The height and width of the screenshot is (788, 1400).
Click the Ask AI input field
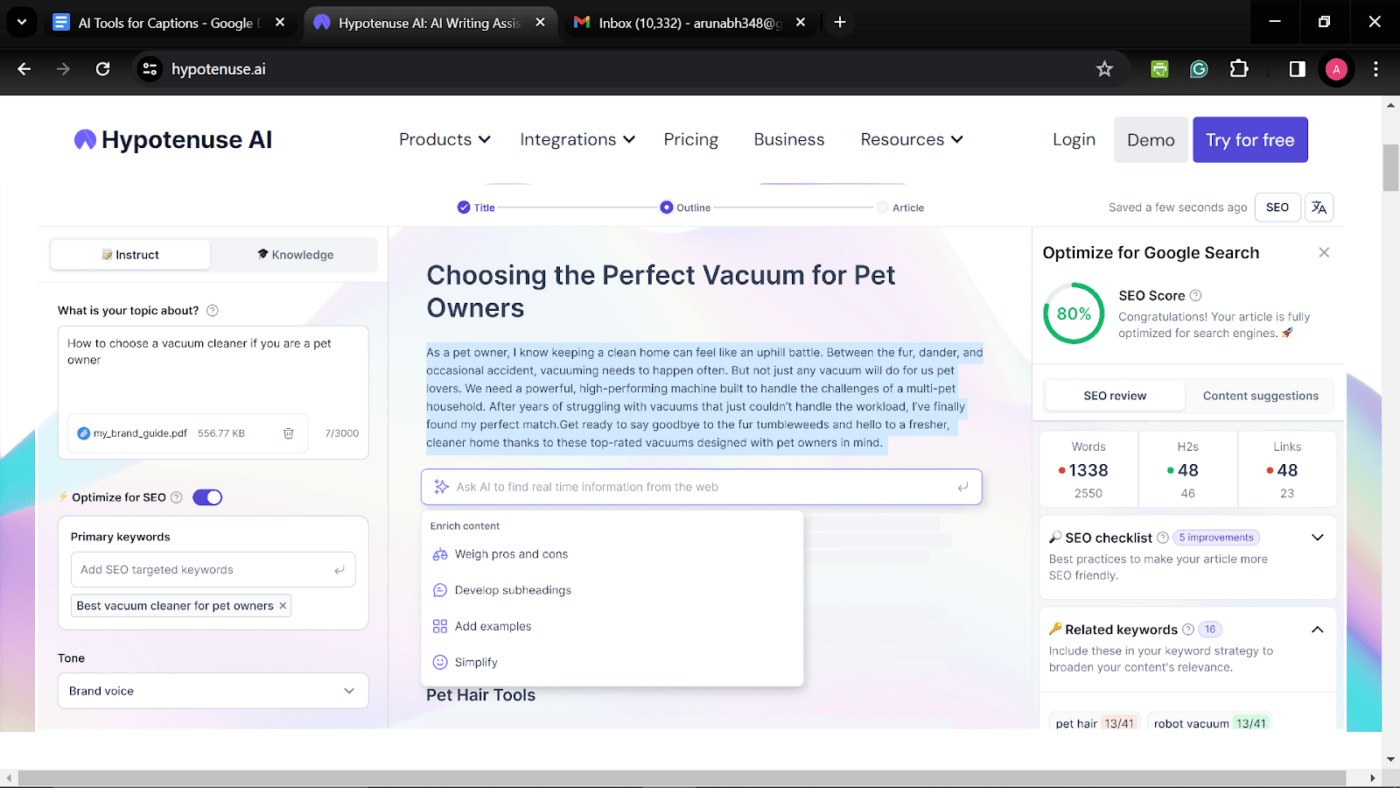coord(701,487)
